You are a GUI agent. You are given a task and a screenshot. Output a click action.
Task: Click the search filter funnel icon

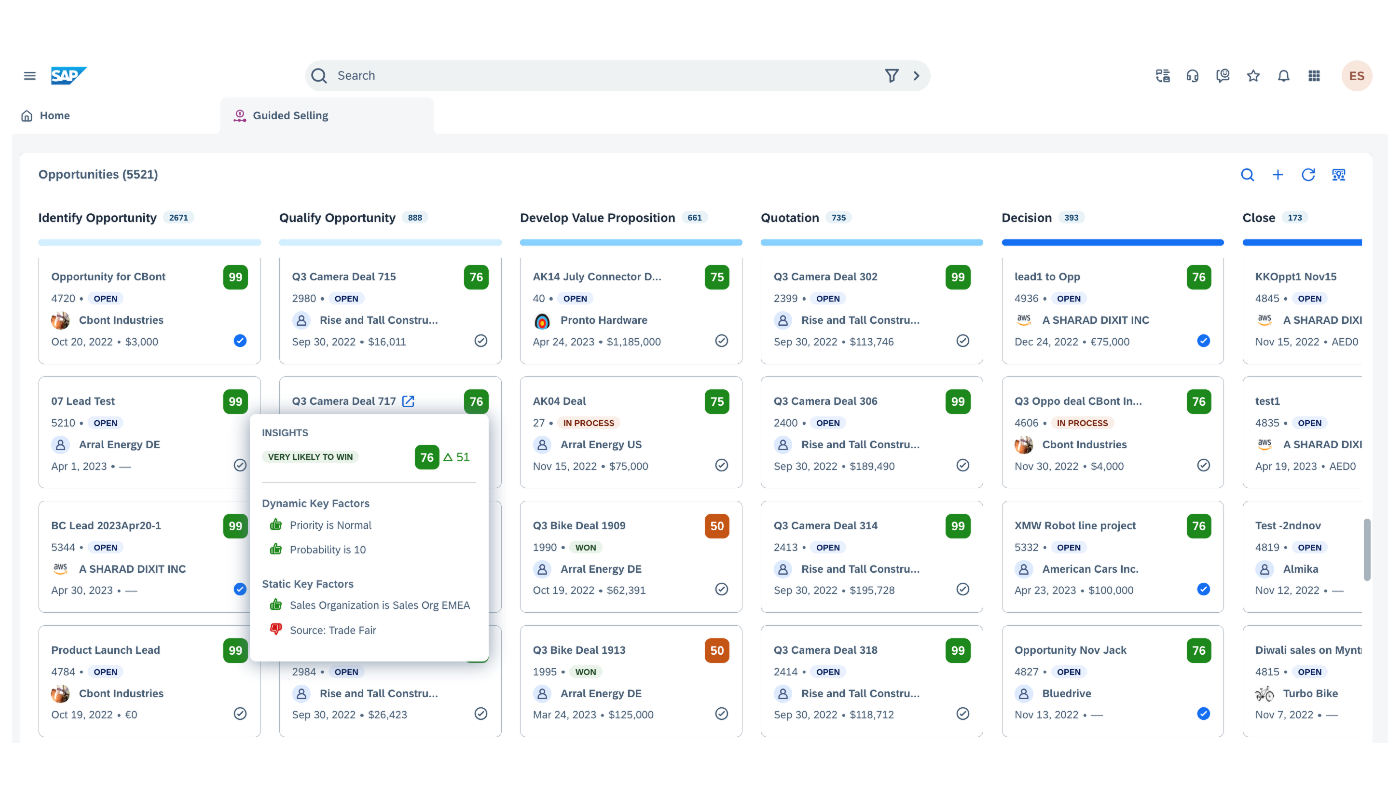(891, 76)
